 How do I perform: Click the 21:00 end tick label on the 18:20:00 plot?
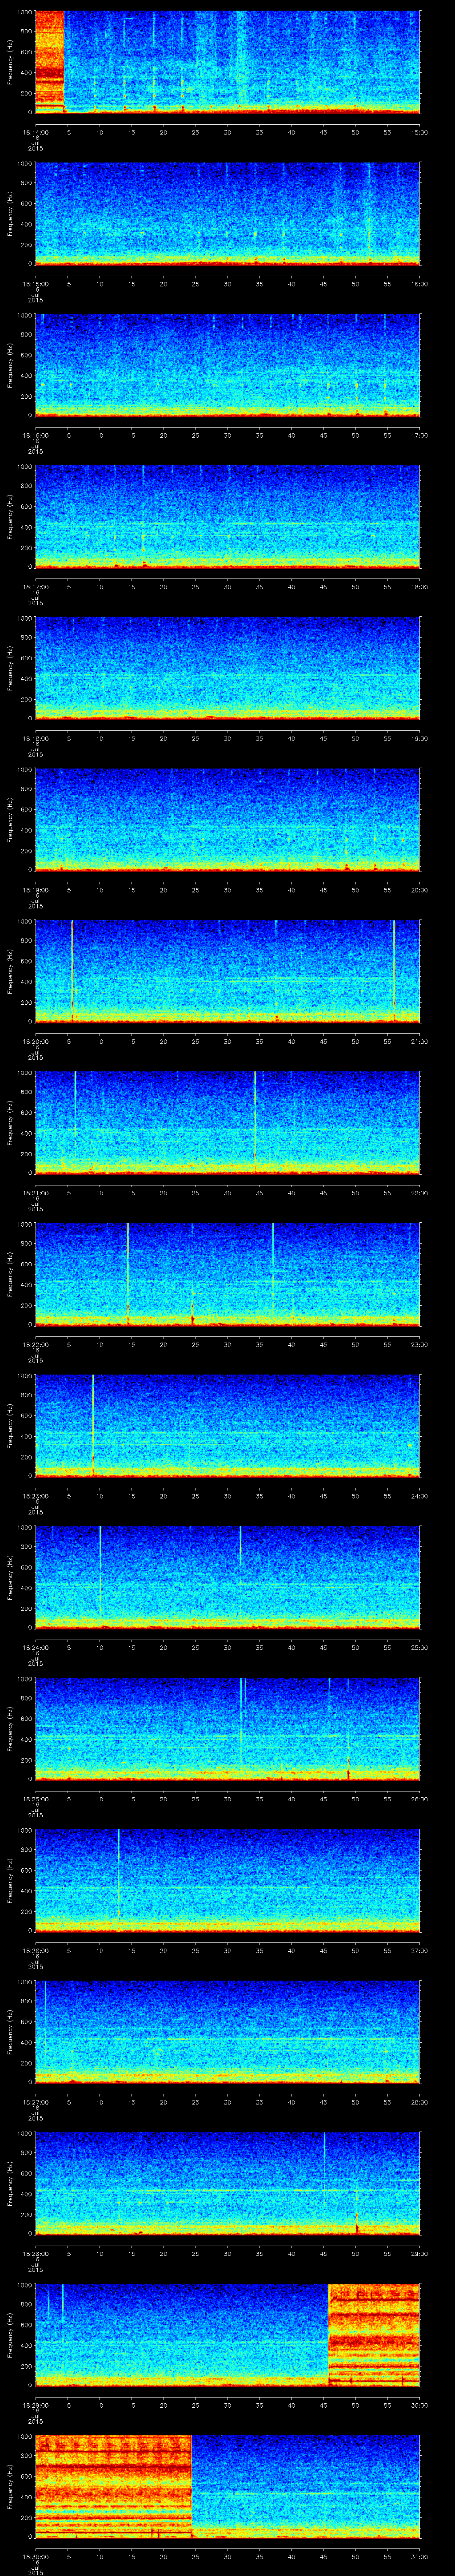(420, 1041)
